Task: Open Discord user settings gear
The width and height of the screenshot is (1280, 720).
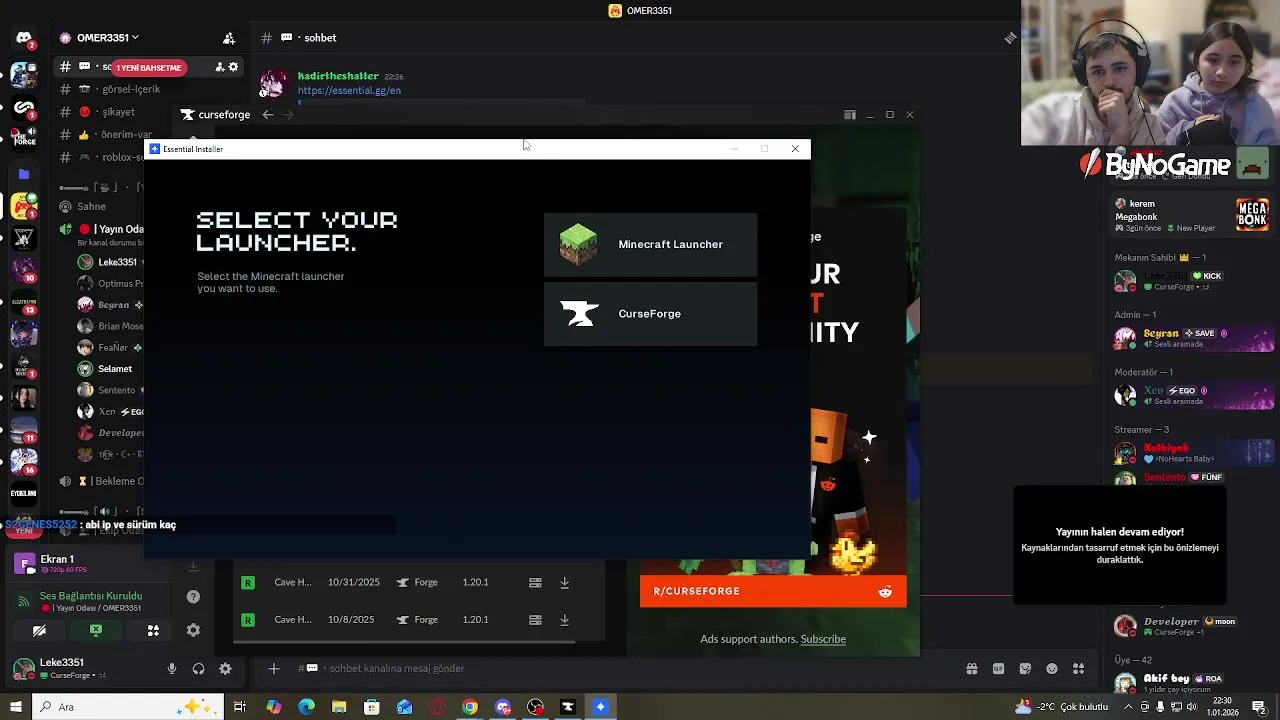Action: coord(225,669)
